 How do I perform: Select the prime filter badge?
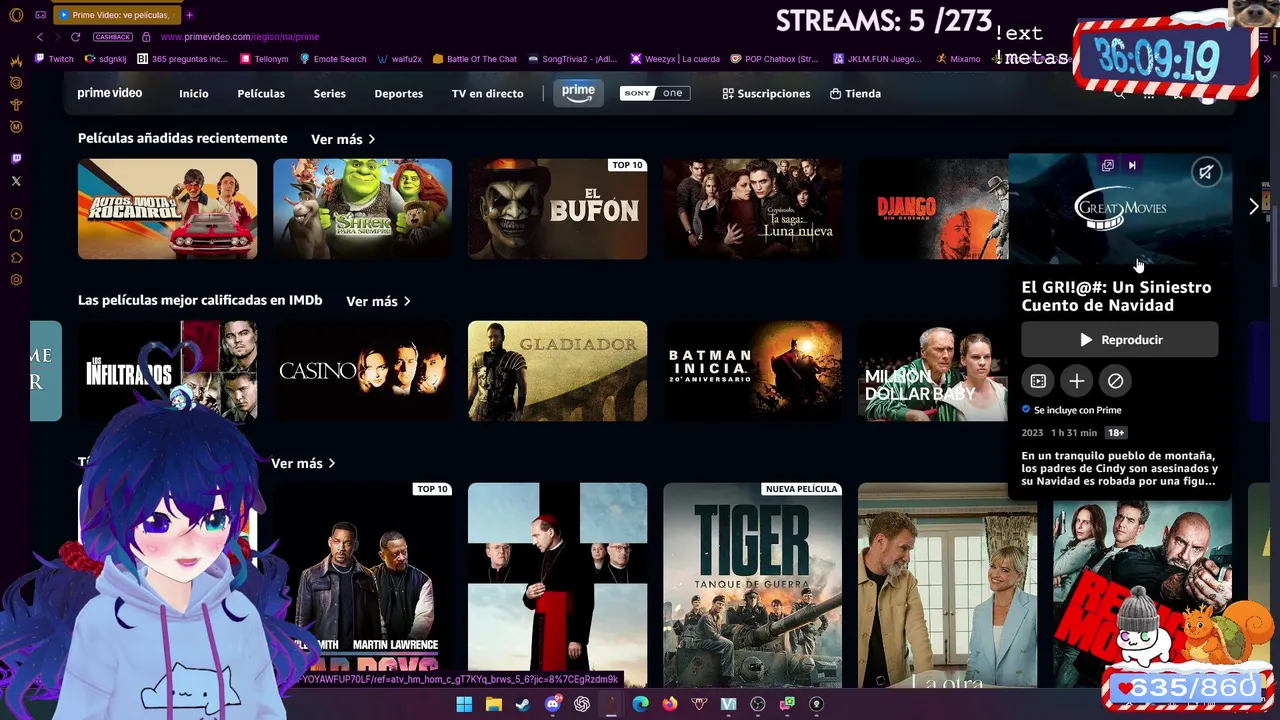(578, 93)
